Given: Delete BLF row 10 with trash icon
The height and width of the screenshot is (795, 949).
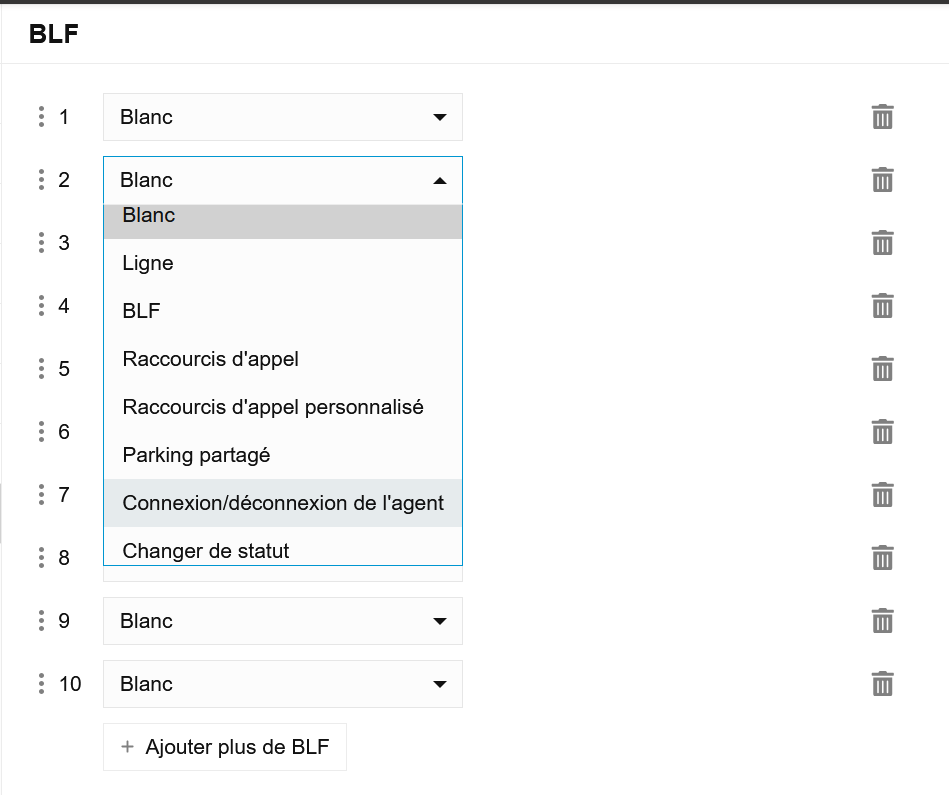Looking at the screenshot, I should coord(882,684).
